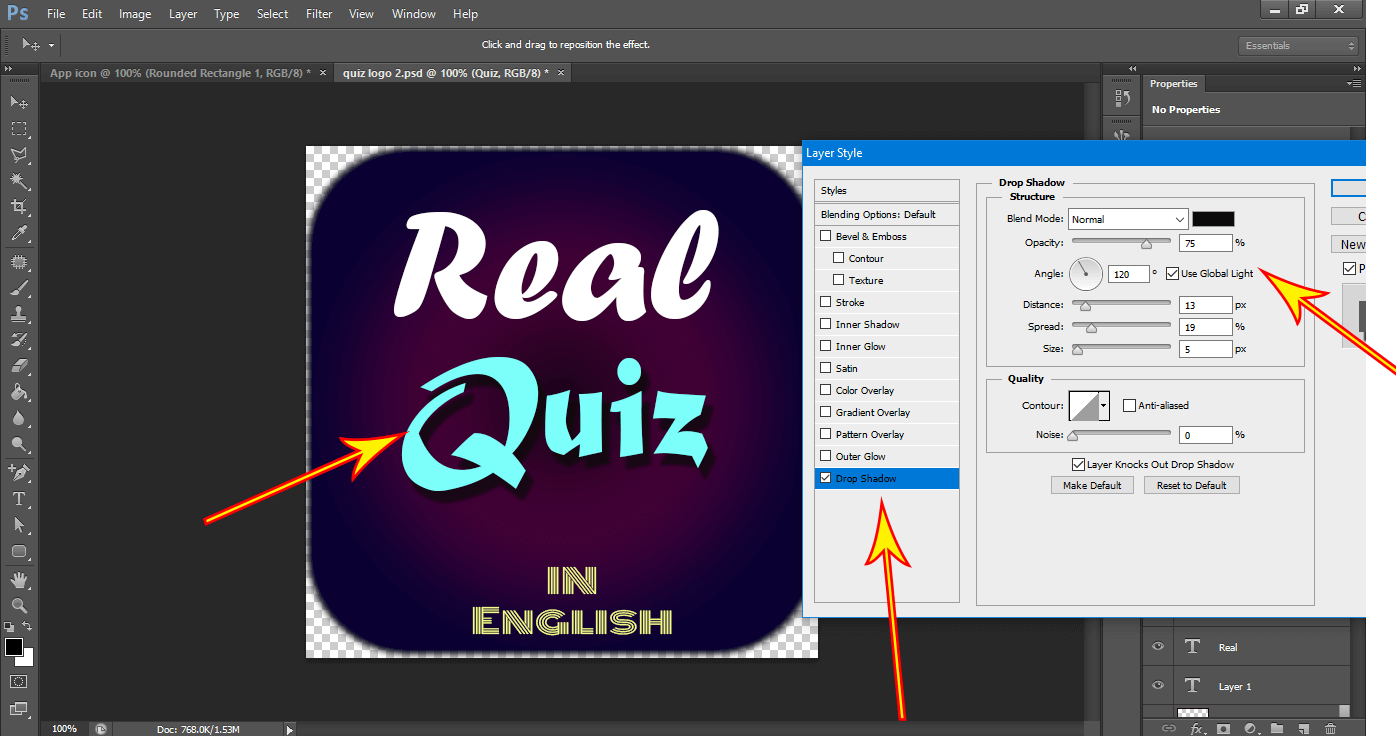
Task: Click the drop shadow color swatch
Action: tap(1213, 219)
